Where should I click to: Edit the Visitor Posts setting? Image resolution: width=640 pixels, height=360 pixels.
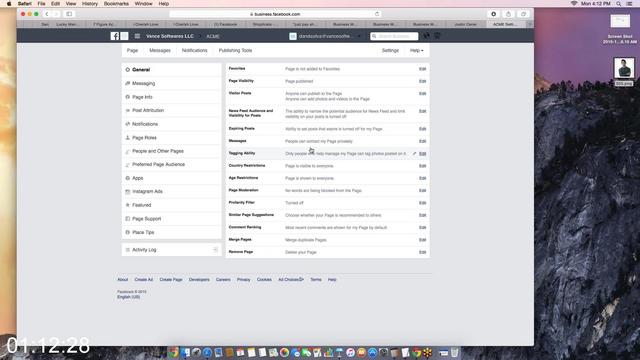(x=422, y=93)
